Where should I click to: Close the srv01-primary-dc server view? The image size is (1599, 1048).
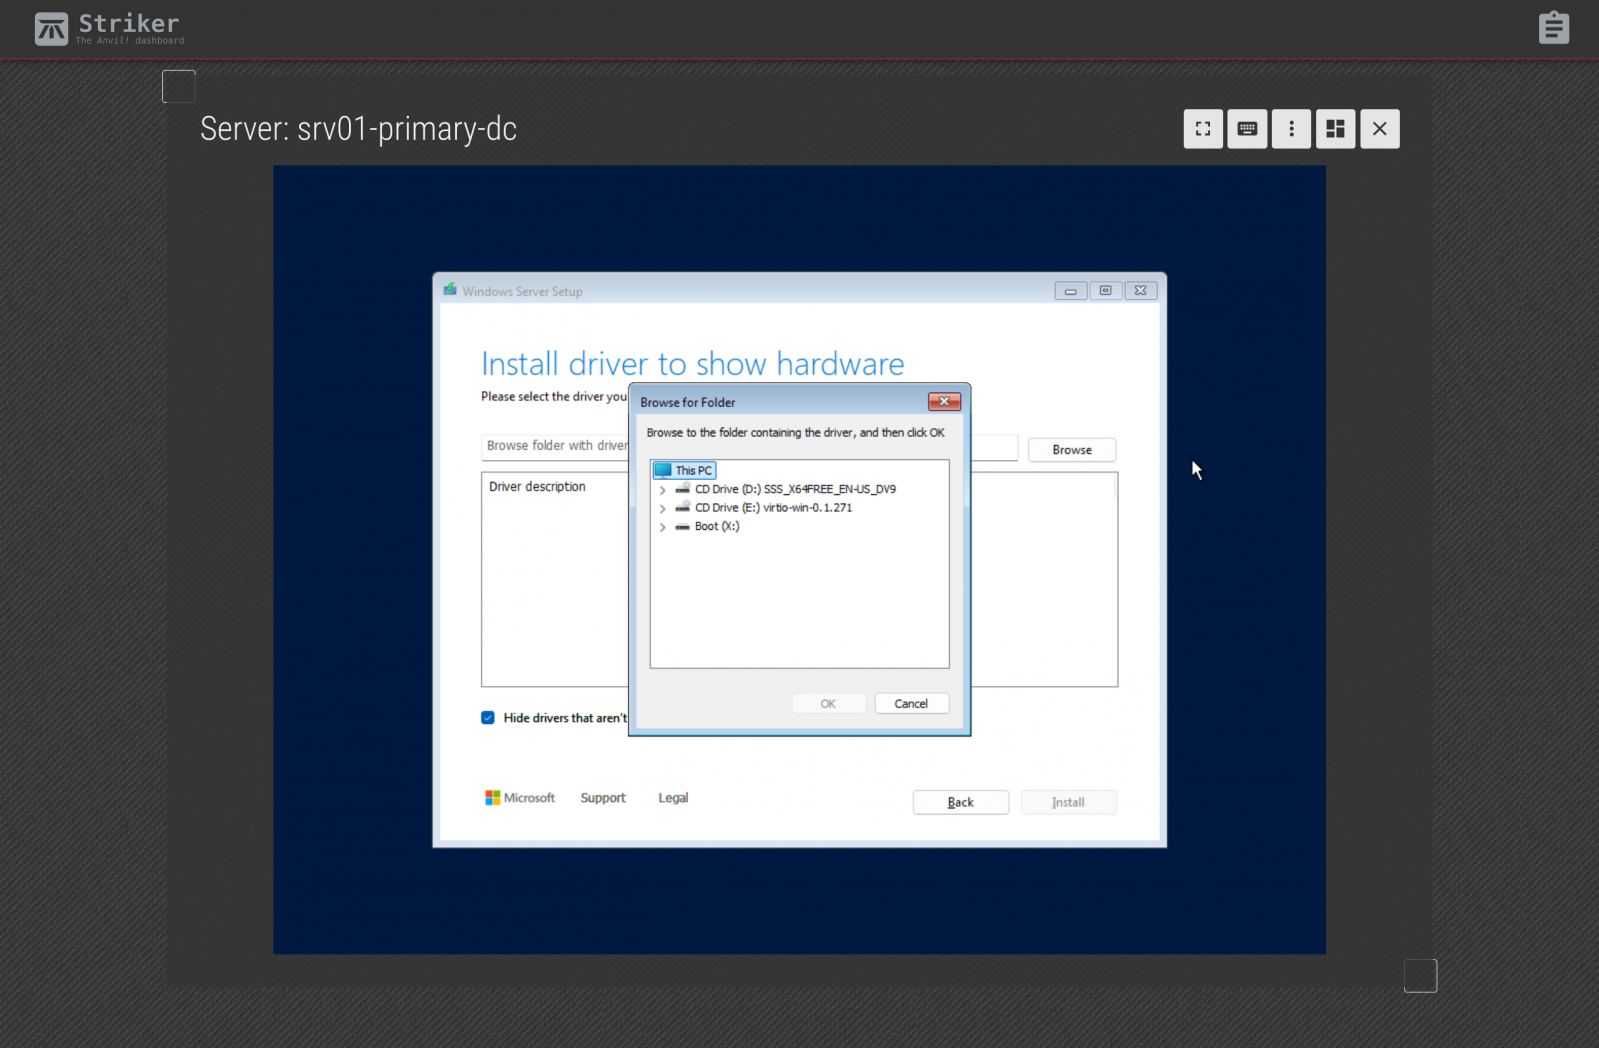1379,129
